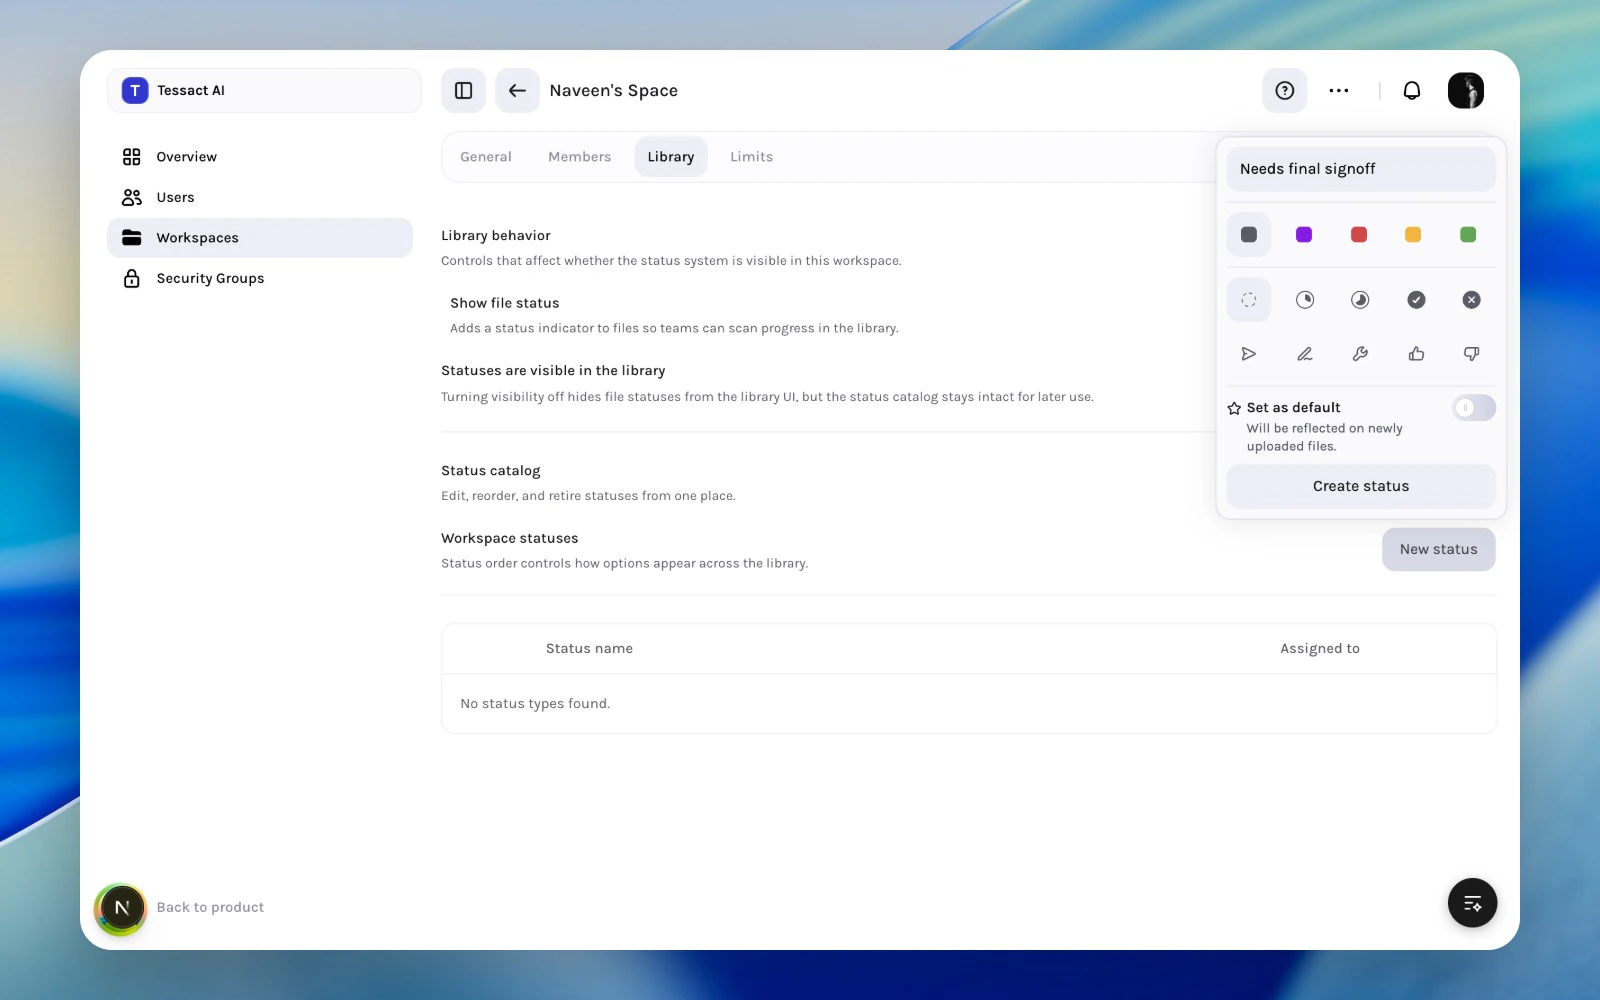Image resolution: width=1600 pixels, height=1000 pixels.
Task: Go back using the arrow button
Action: [517, 91]
